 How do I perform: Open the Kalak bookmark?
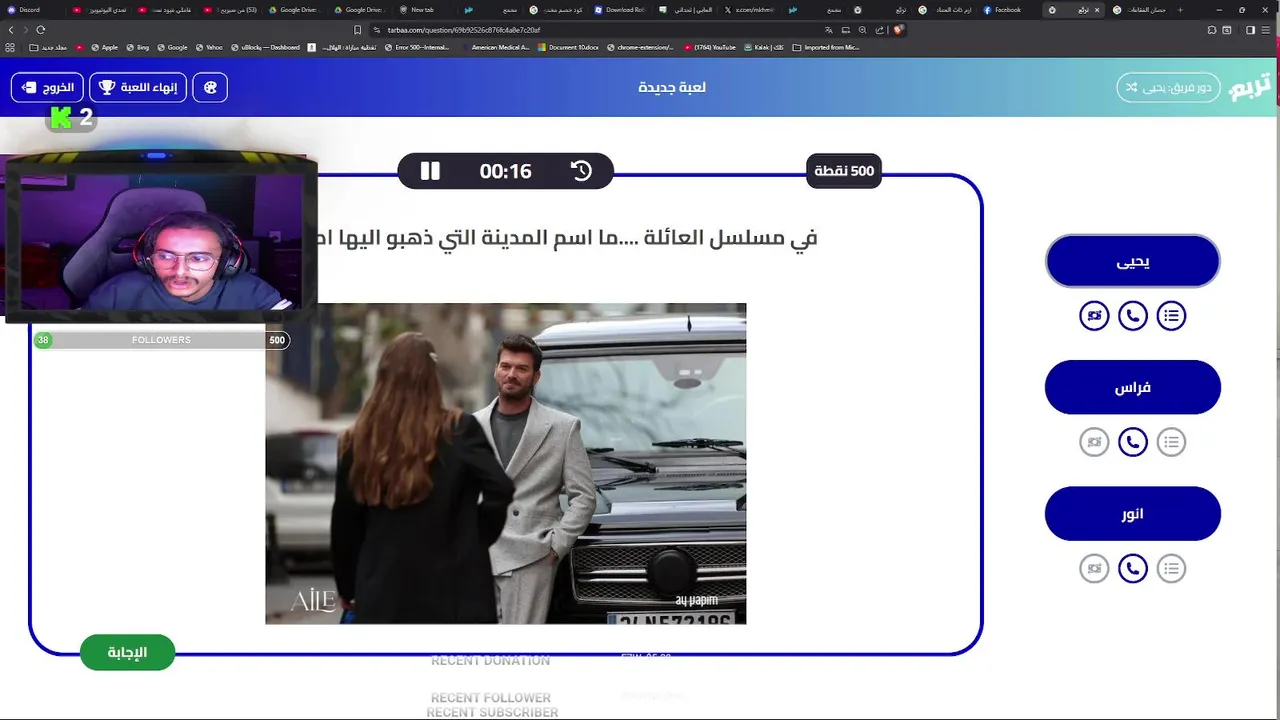pyautogui.click(x=764, y=47)
